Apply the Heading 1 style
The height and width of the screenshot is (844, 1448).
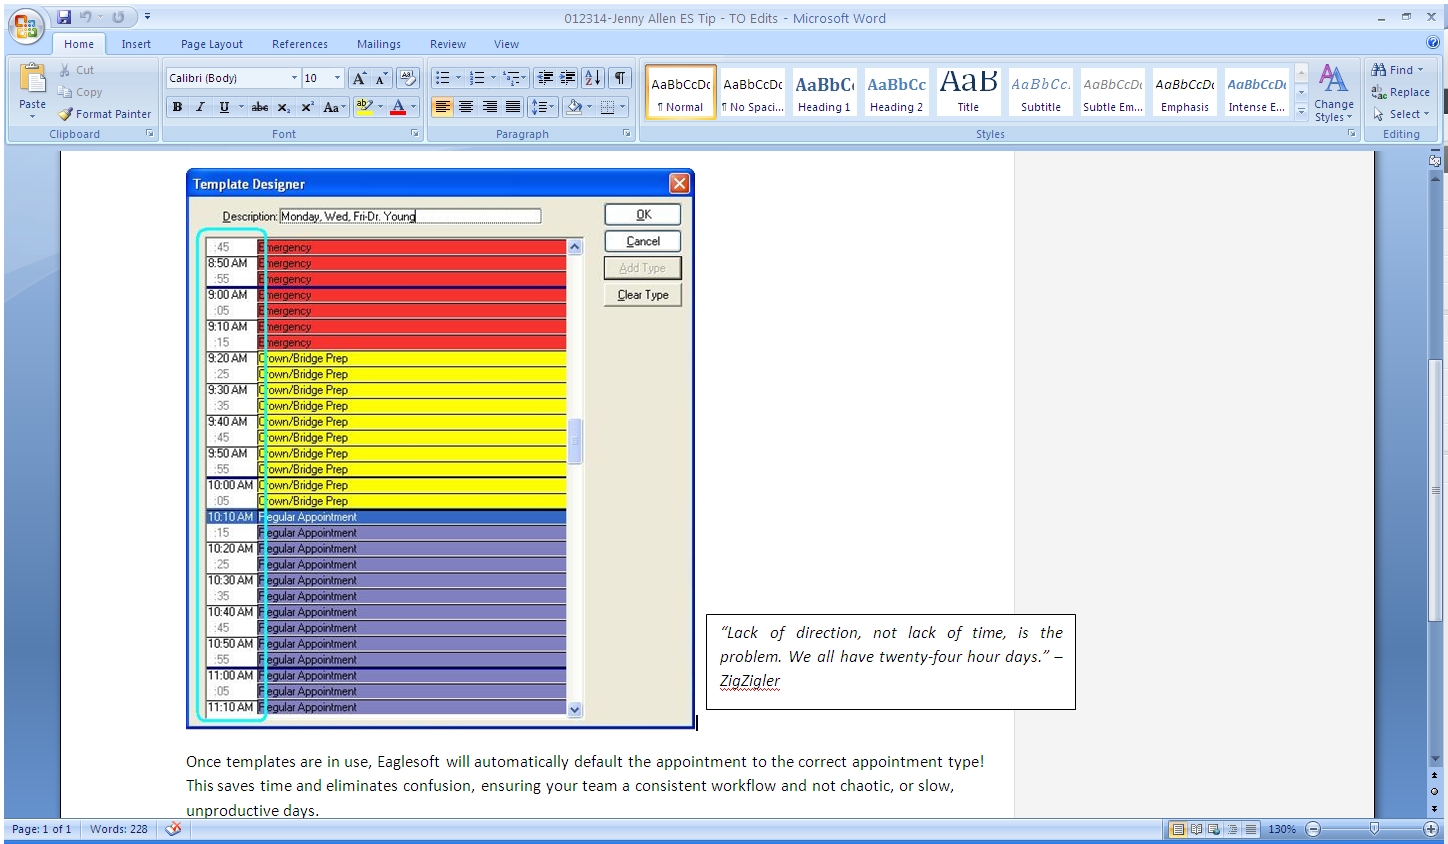click(x=824, y=93)
